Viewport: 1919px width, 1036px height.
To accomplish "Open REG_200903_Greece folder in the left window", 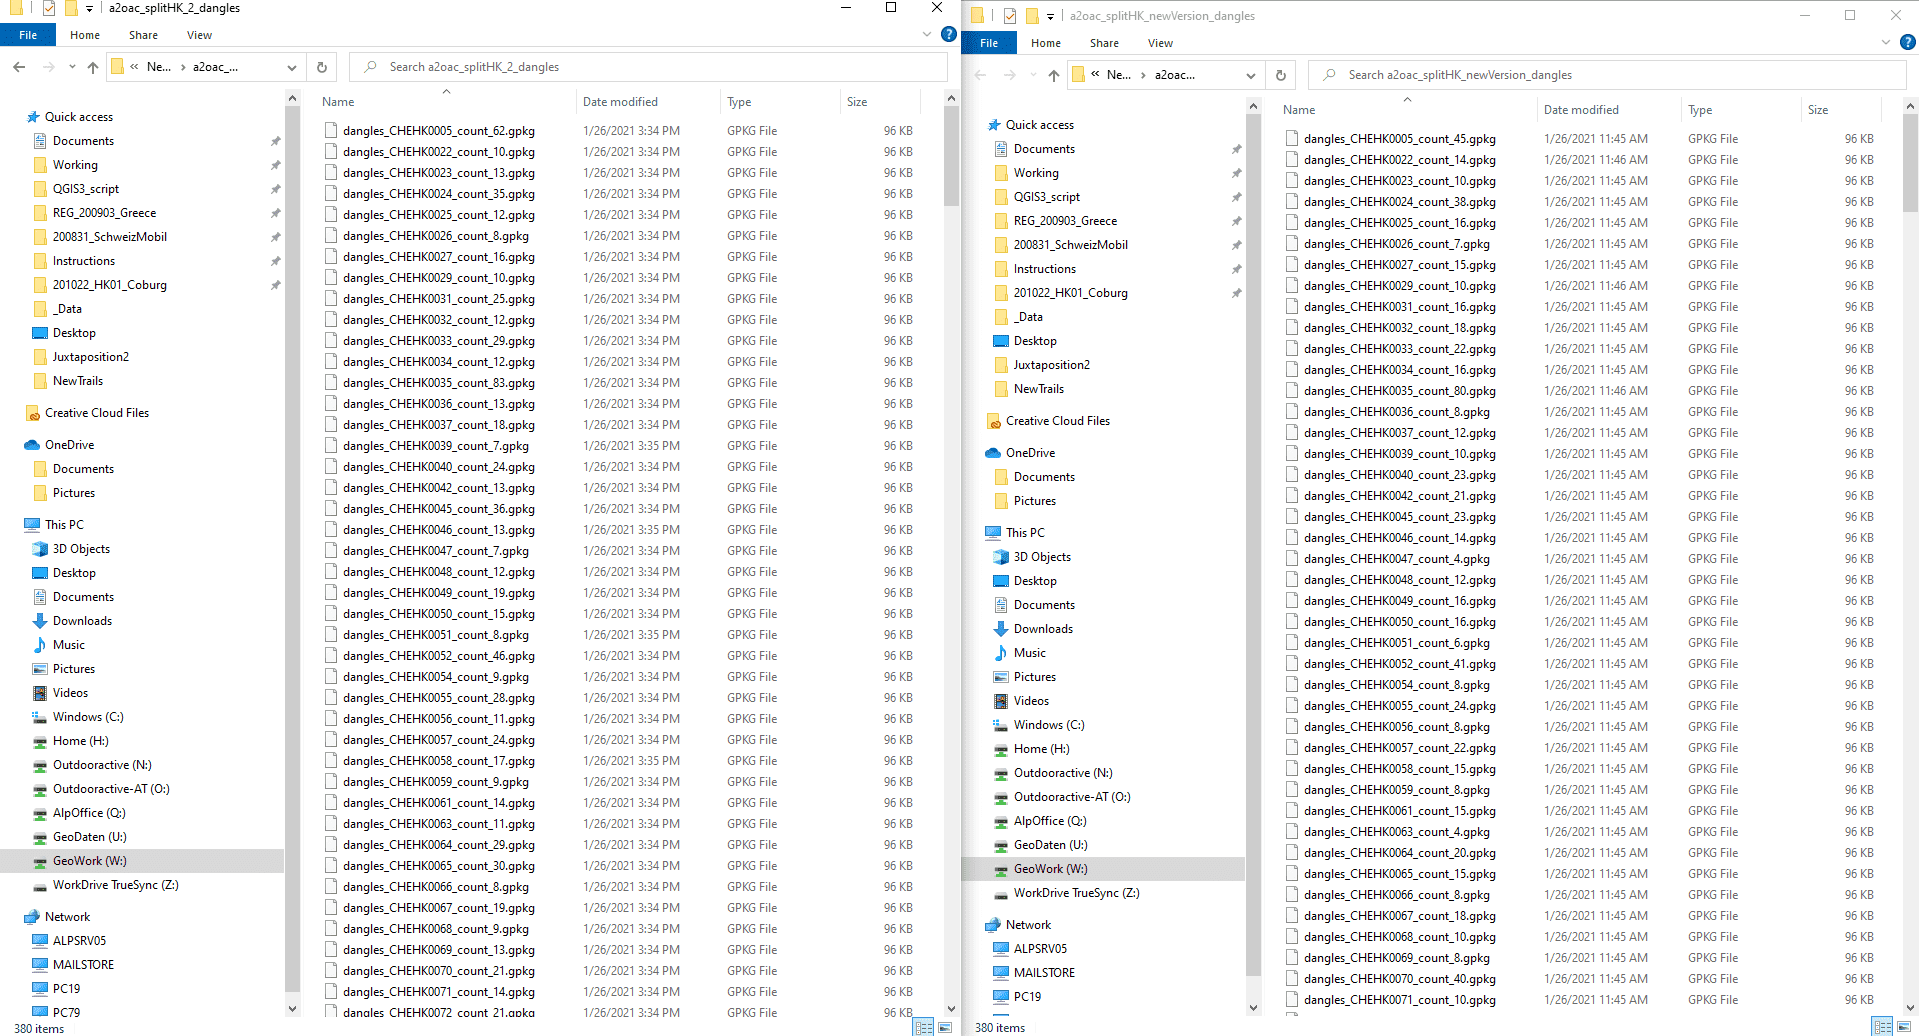I will coord(104,213).
